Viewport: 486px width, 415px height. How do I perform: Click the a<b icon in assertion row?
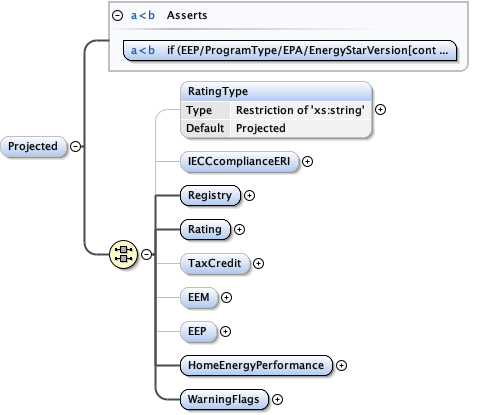point(143,50)
